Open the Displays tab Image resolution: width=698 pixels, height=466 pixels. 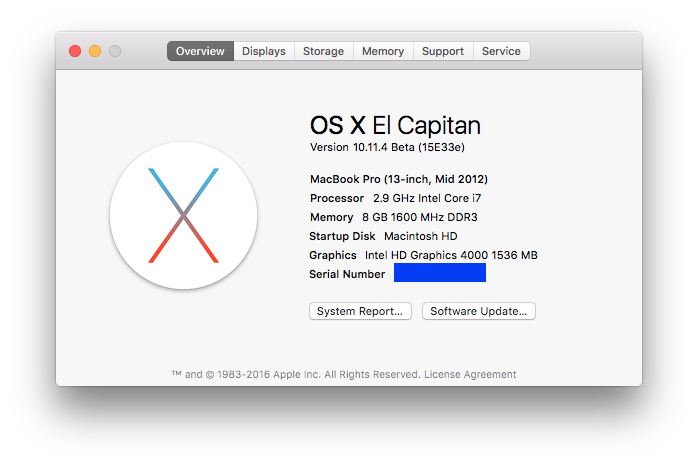tap(264, 51)
